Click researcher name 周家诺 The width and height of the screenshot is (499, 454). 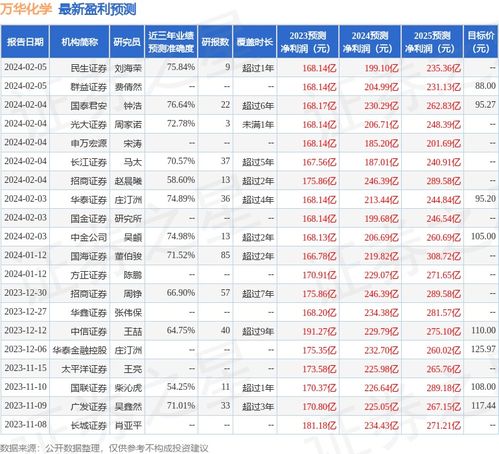128,125
